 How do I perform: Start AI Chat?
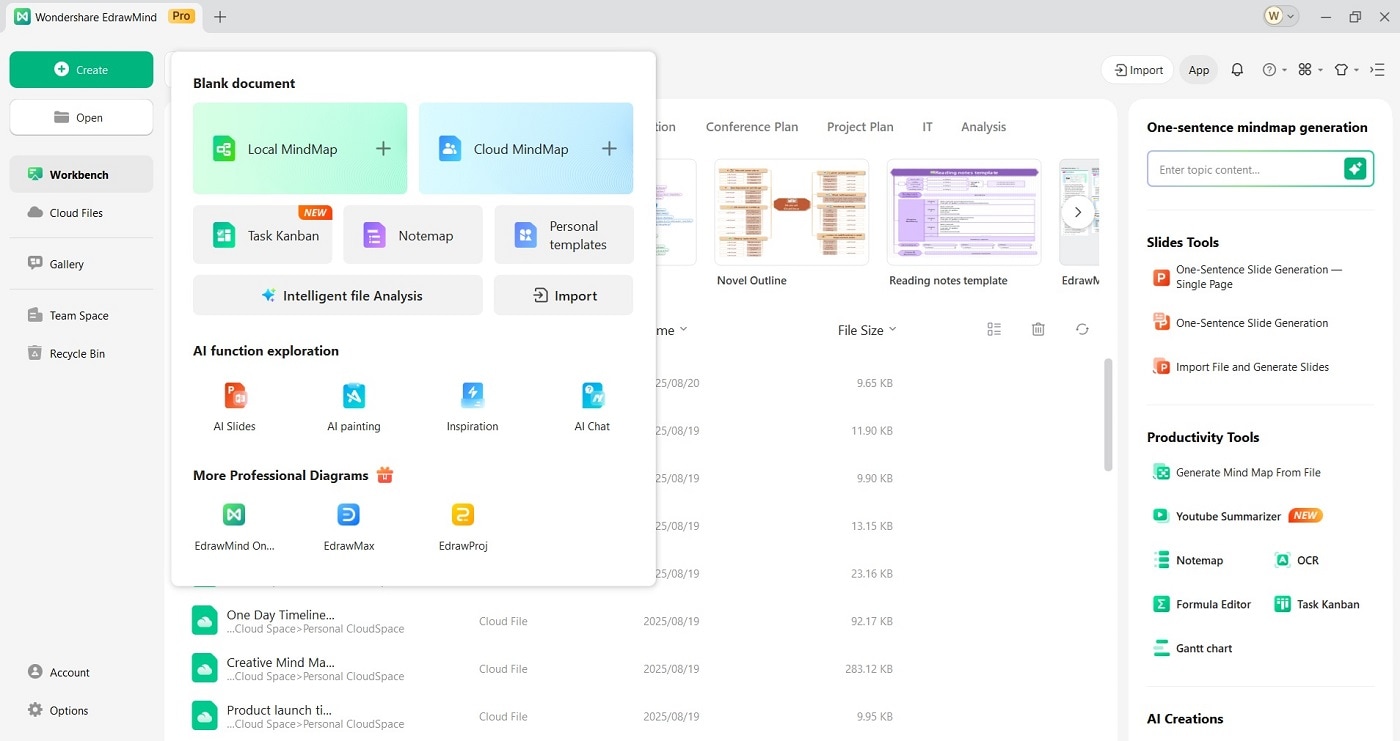click(x=592, y=407)
